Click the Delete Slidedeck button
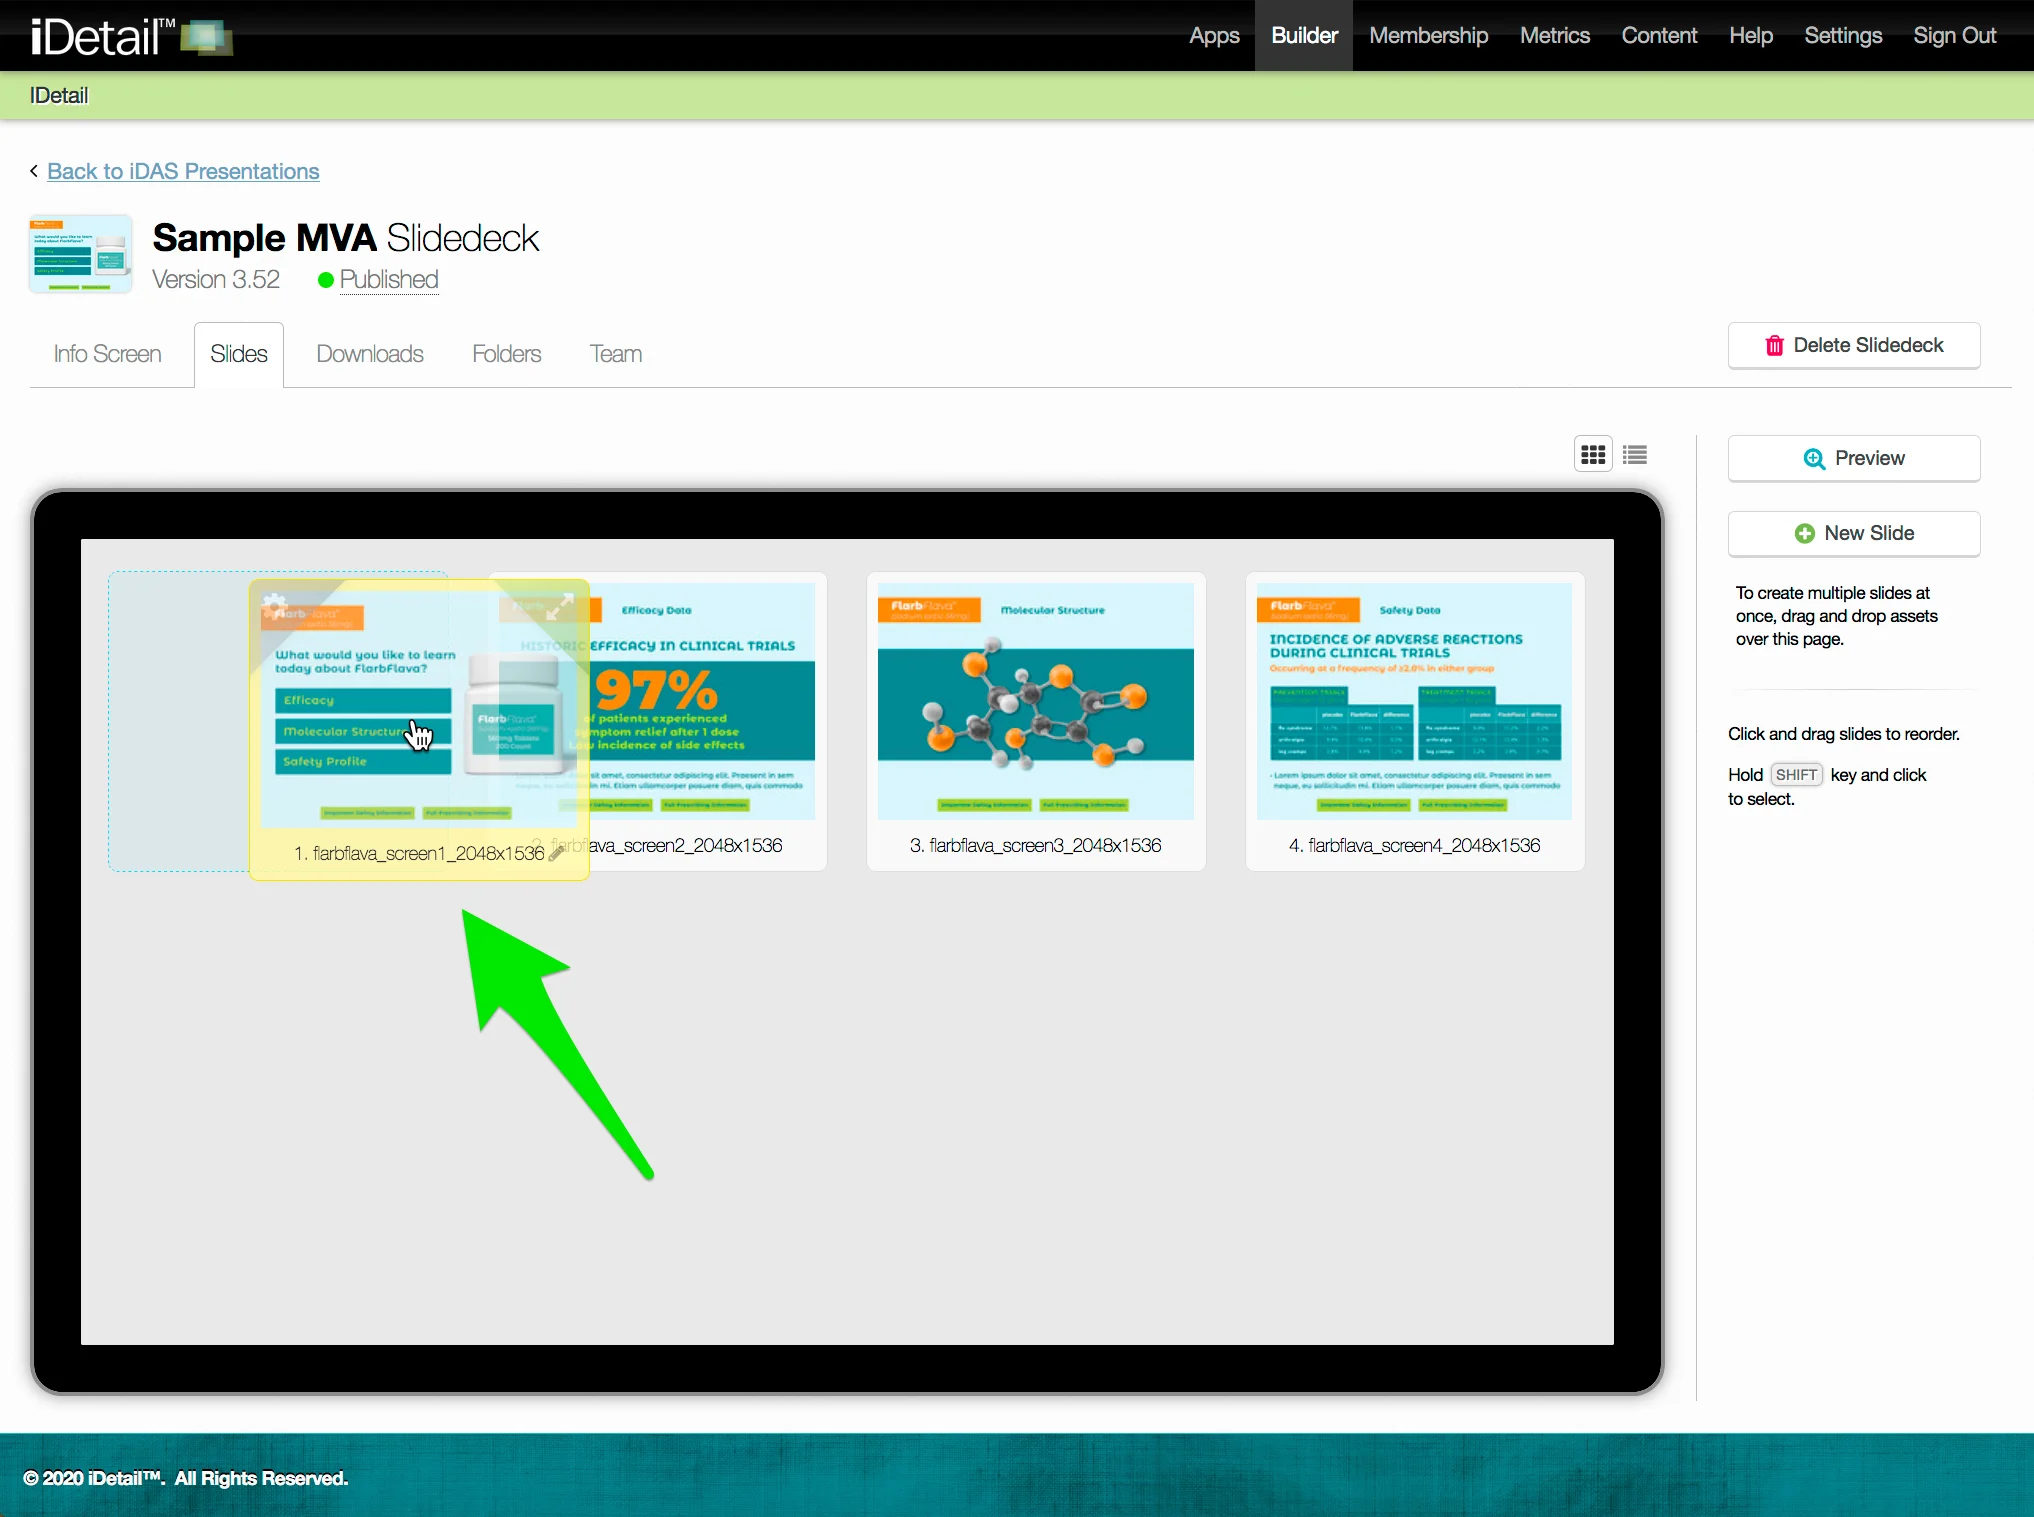The height and width of the screenshot is (1517, 2034). (x=1853, y=345)
